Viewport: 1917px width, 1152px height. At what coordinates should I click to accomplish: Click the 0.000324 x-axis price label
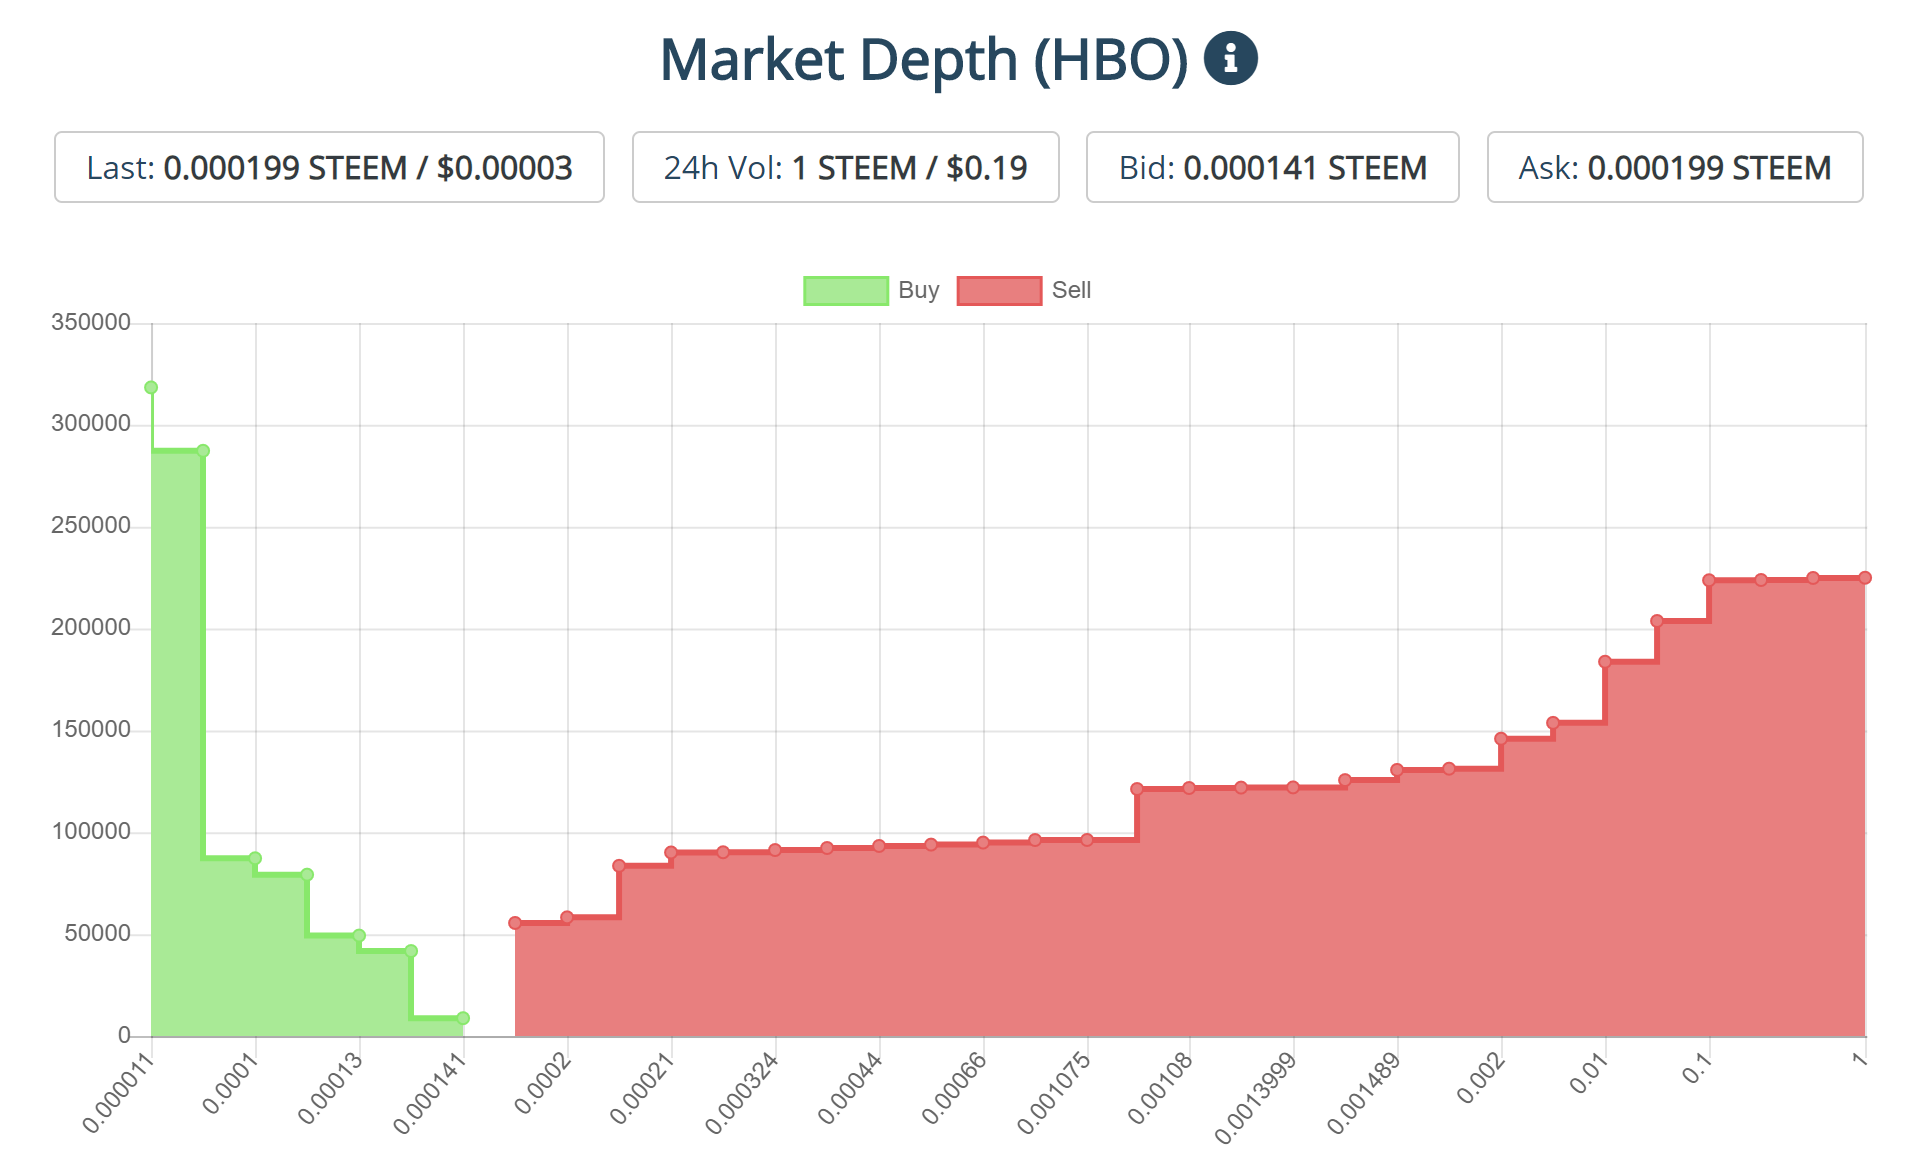(x=743, y=1092)
